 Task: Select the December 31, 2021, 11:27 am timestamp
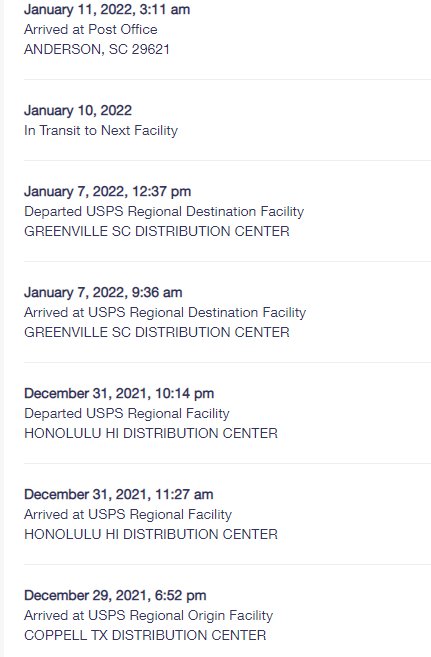click(x=119, y=494)
